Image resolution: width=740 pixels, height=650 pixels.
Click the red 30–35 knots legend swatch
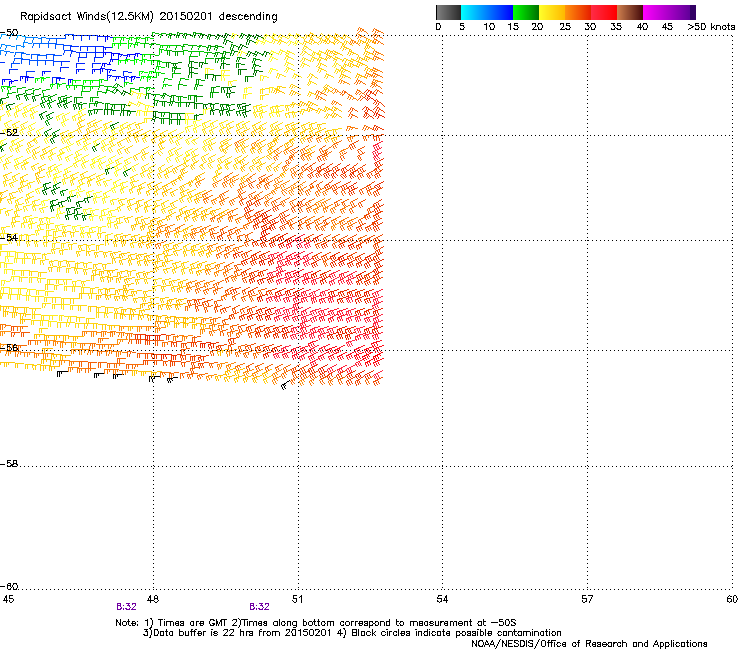(604, 12)
